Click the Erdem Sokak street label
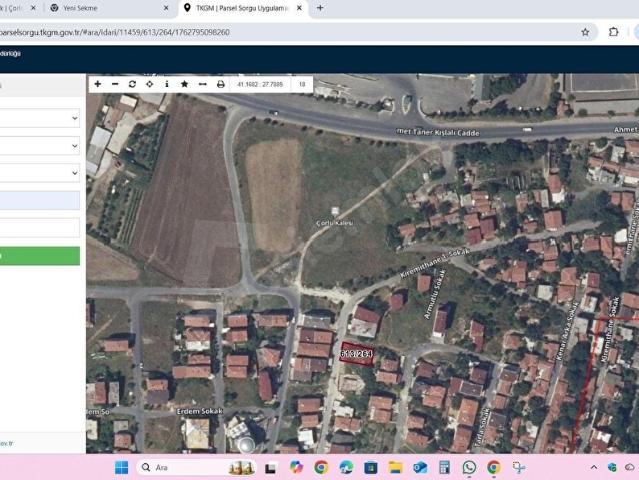This screenshot has width=639, height=480. tap(200, 412)
